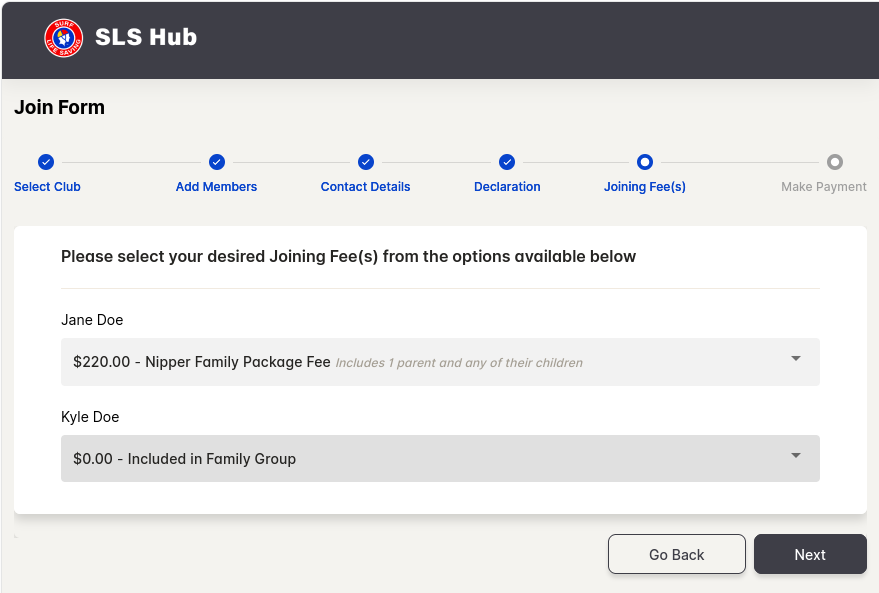Click the Contact Details step checkmark icon

tap(366, 162)
